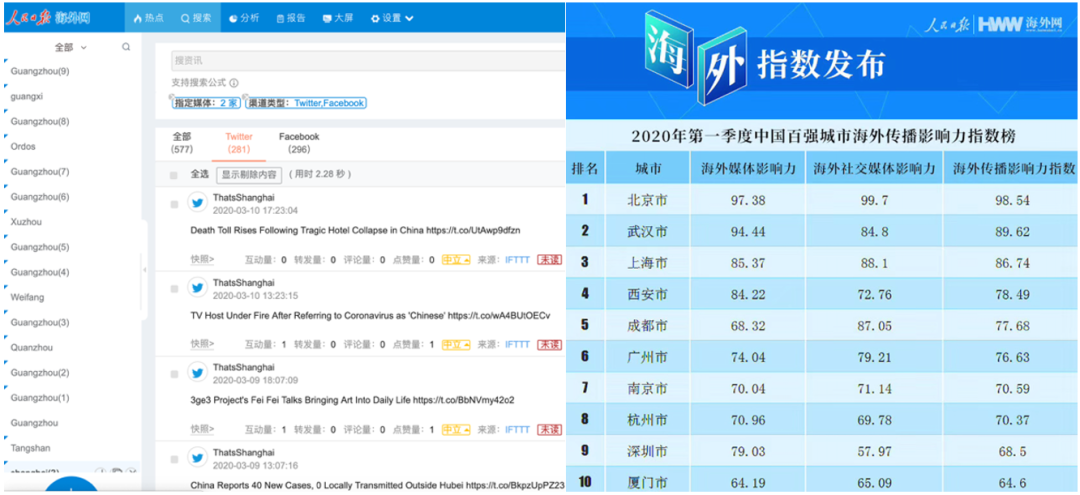Open 中立 sentiment dropdown on 3ge3 Project post
This screenshot has height=495, width=1080.
[x=456, y=430]
